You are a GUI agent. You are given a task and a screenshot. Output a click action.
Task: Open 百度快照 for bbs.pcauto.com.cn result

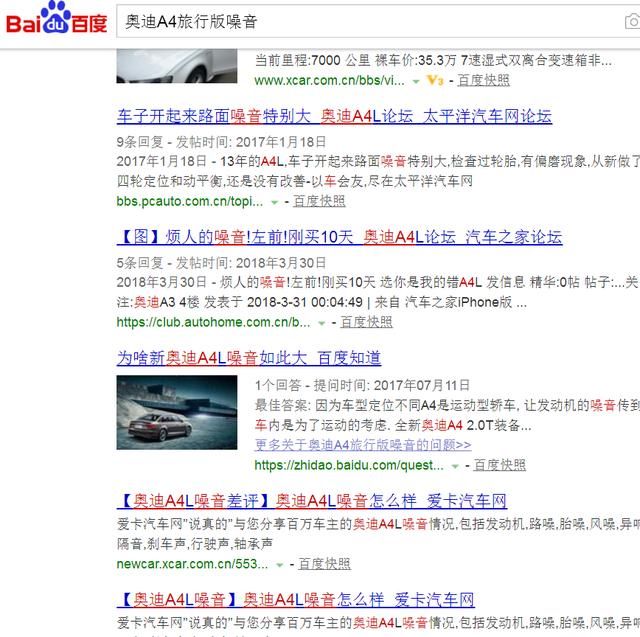point(319,201)
